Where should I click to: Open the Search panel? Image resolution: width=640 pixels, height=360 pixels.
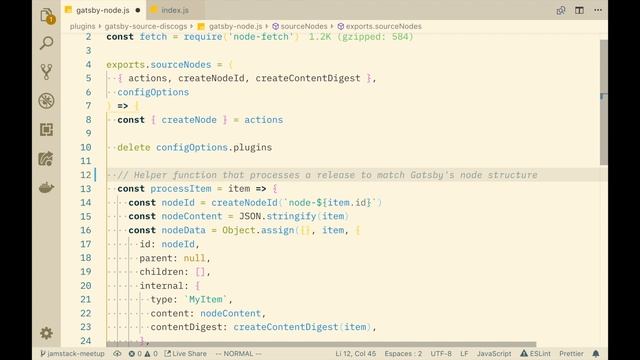click(x=47, y=43)
